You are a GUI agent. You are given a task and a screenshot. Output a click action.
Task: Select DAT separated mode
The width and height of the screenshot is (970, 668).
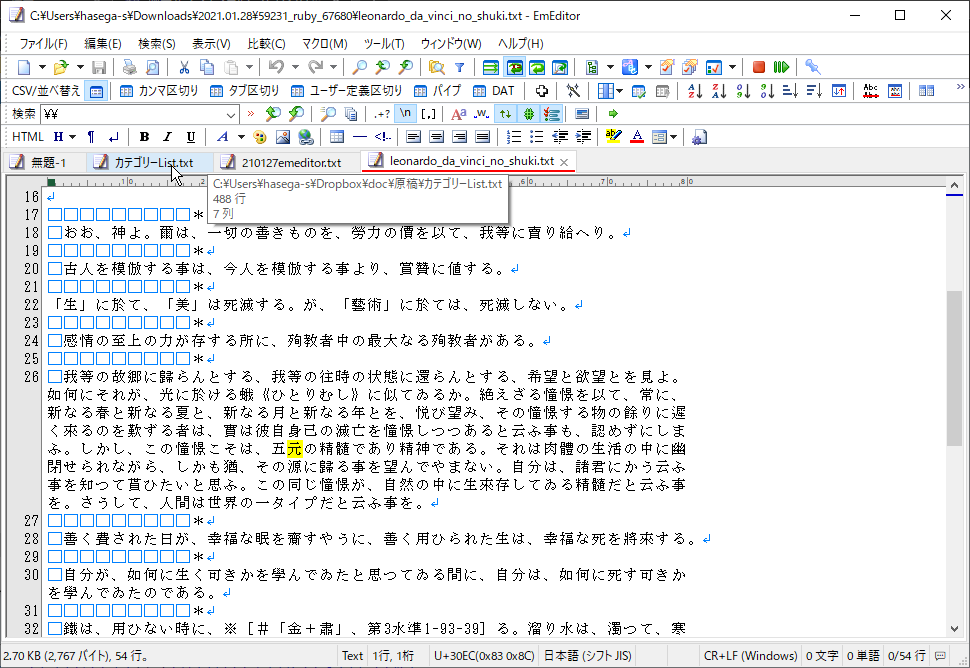(x=494, y=91)
